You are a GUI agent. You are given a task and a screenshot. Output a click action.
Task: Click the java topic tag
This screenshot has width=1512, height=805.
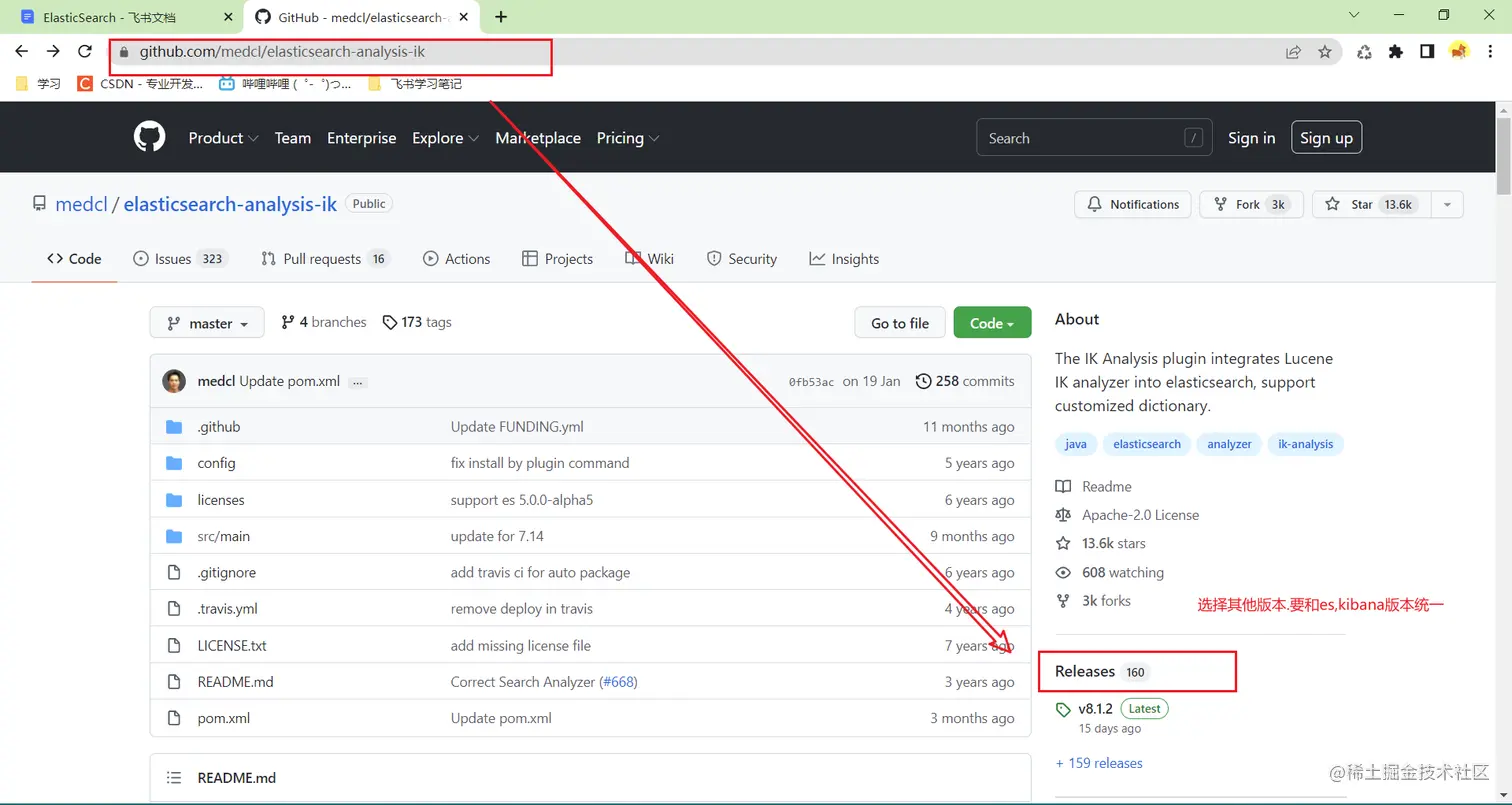[x=1076, y=444]
